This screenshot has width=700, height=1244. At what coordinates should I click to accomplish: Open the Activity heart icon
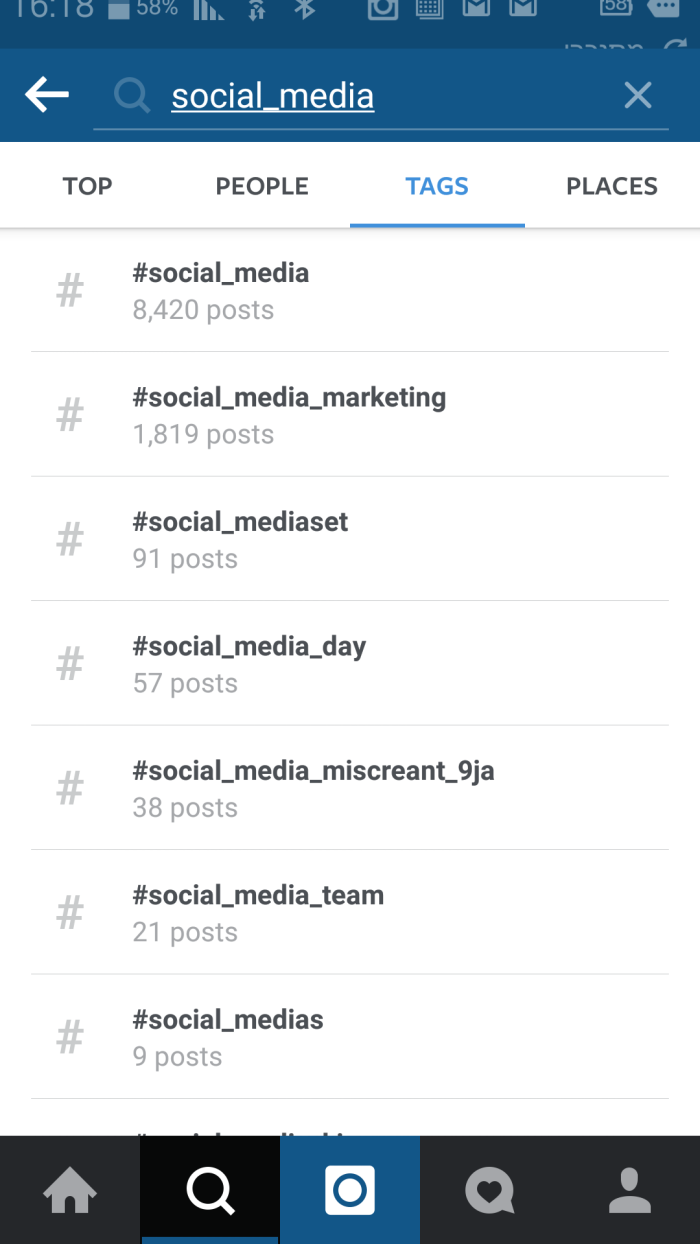490,1190
